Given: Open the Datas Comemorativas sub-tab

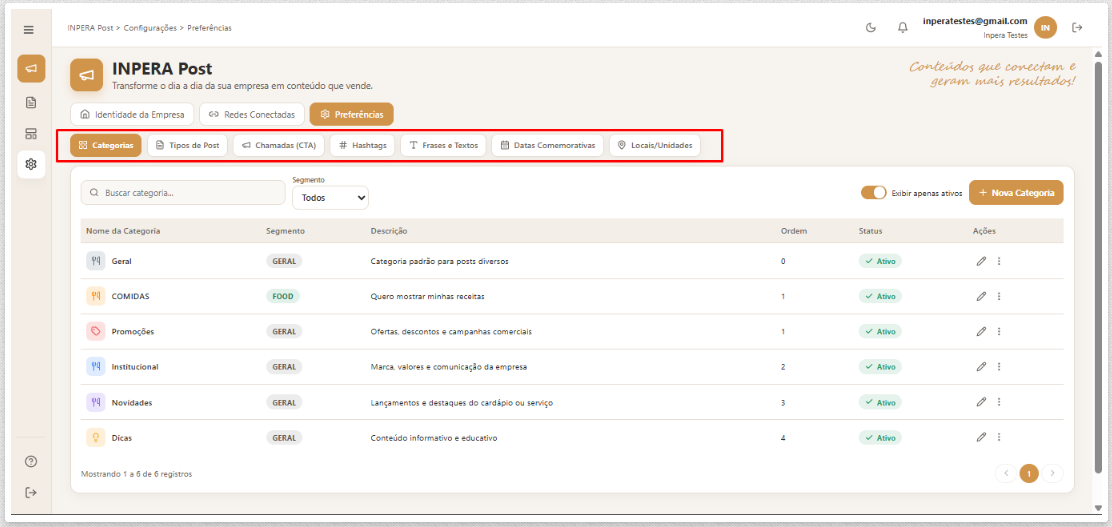Looking at the screenshot, I should point(547,145).
